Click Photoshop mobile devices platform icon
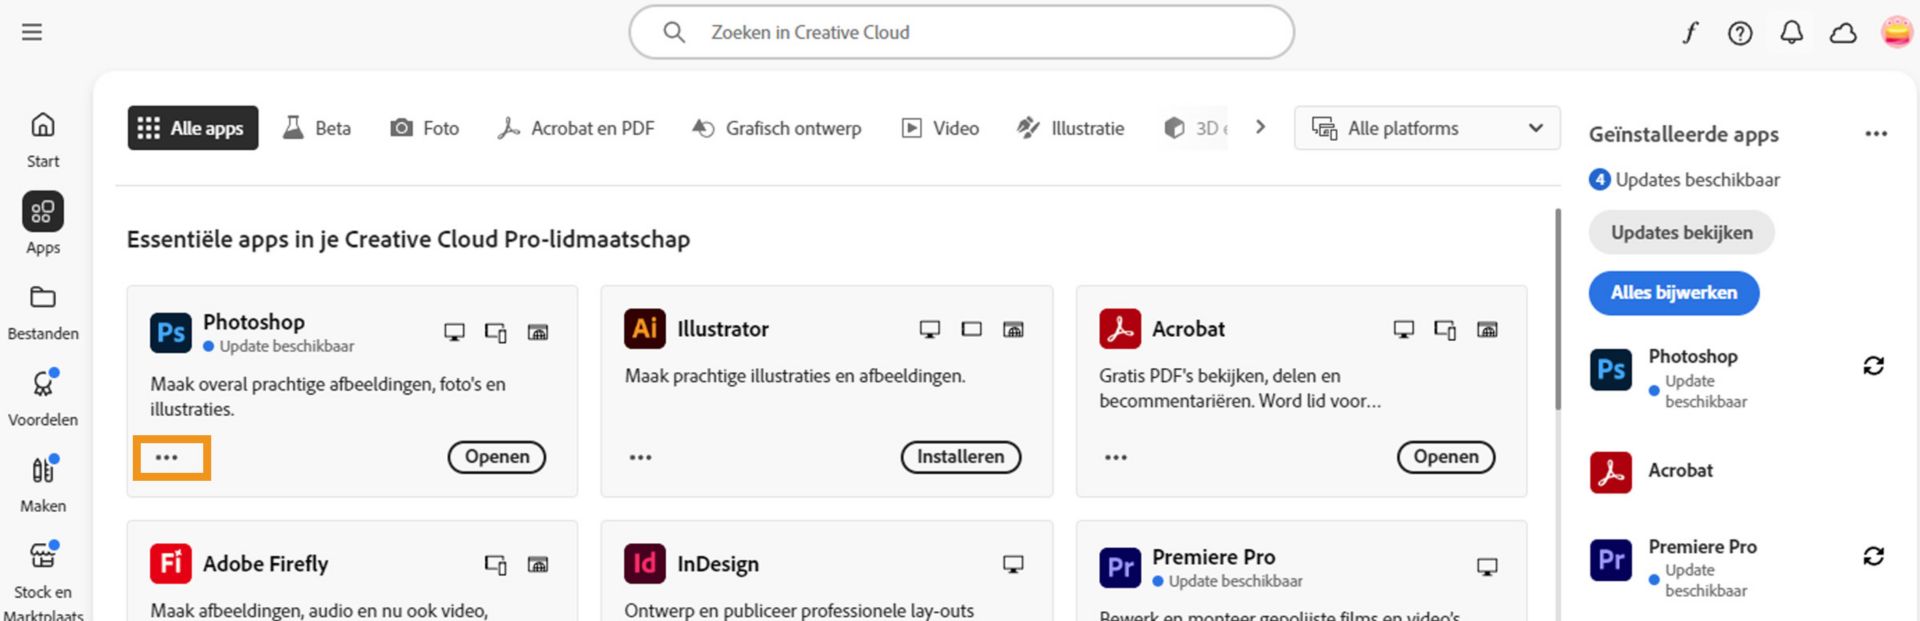This screenshot has height=621, width=1920. [495, 332]
